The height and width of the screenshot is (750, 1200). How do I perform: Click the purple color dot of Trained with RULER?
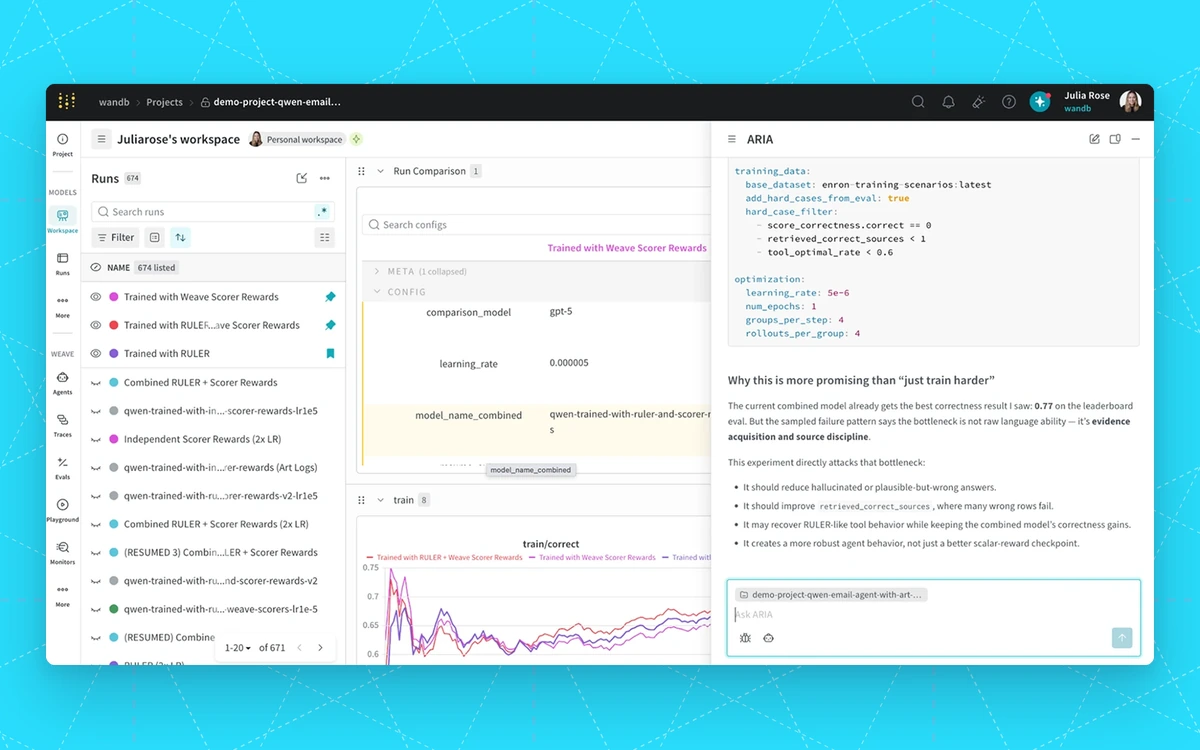(x=114, y=353)
